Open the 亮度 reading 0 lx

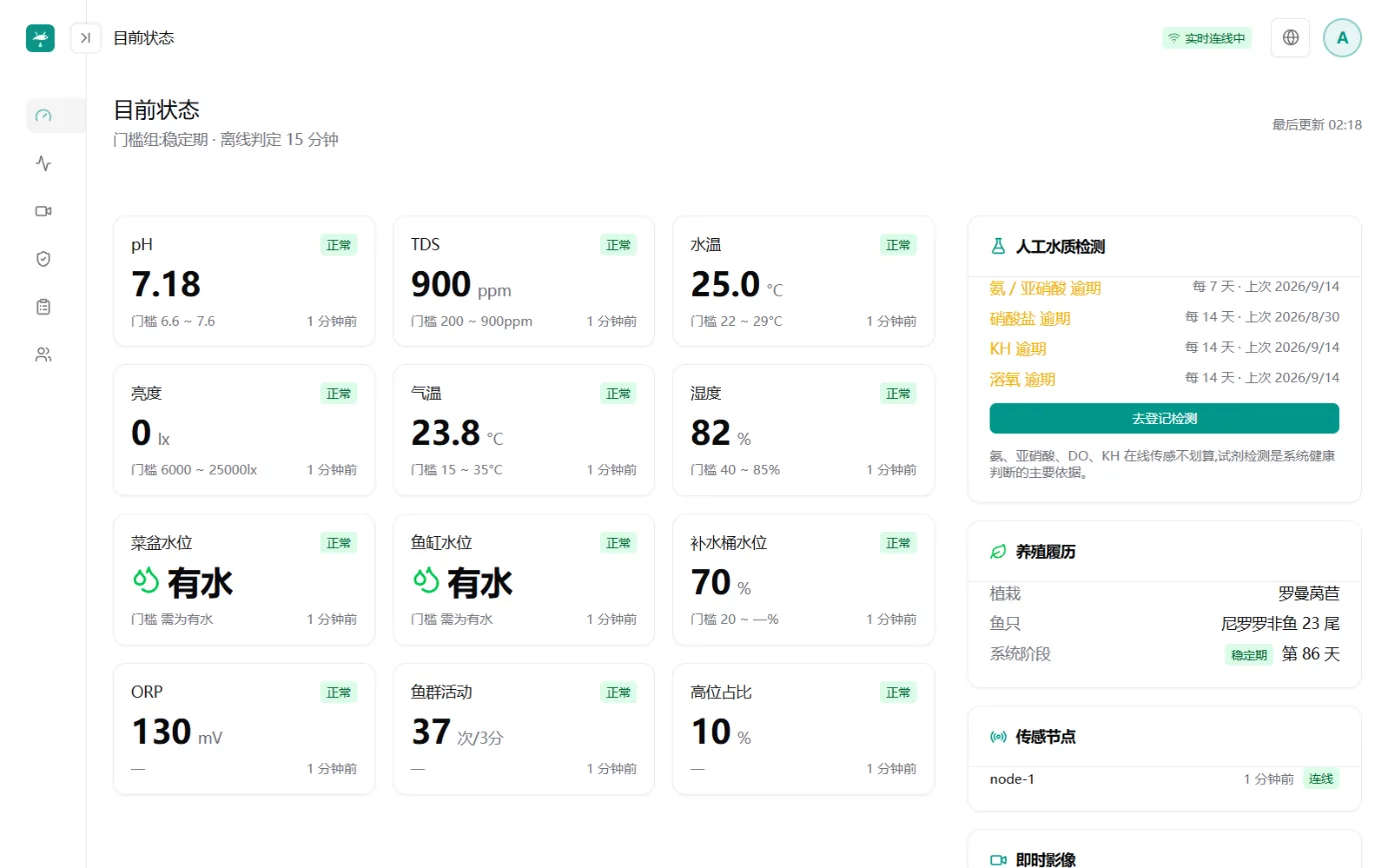point(151,433)
